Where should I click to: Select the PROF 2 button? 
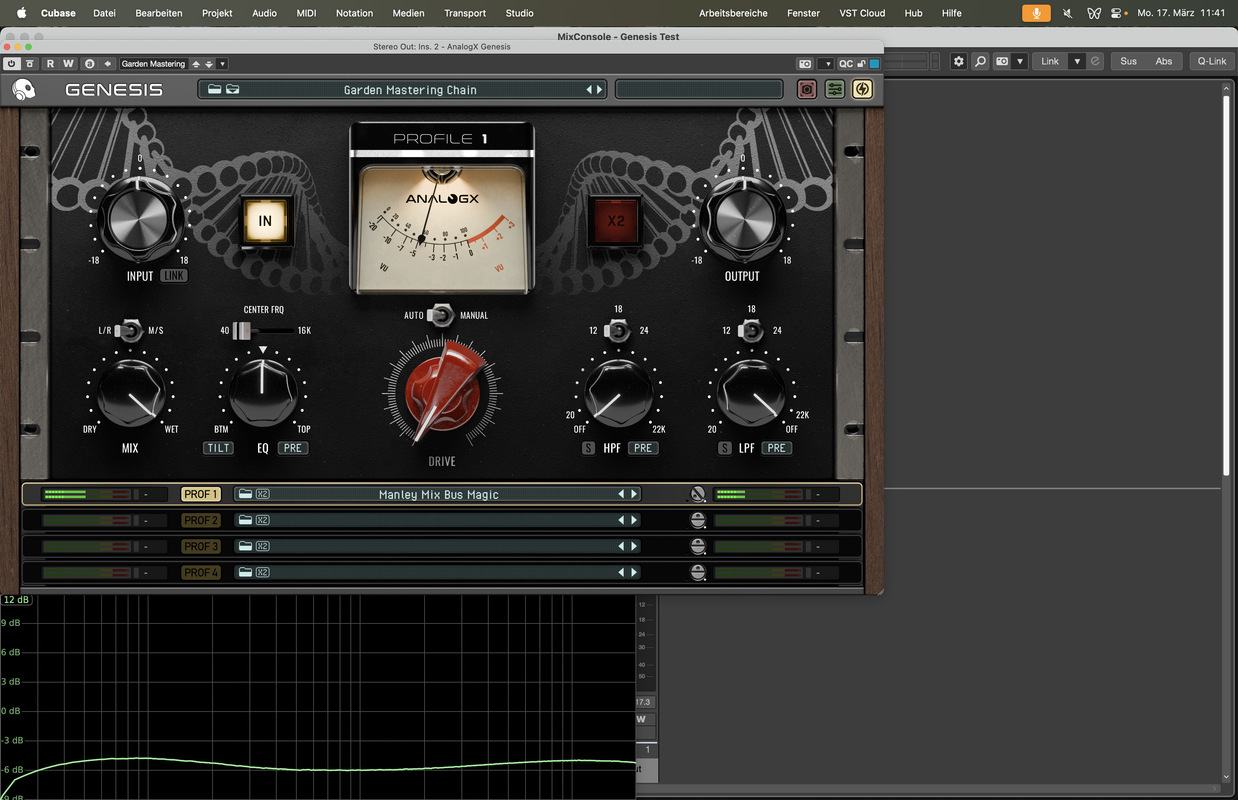[200, 520]
